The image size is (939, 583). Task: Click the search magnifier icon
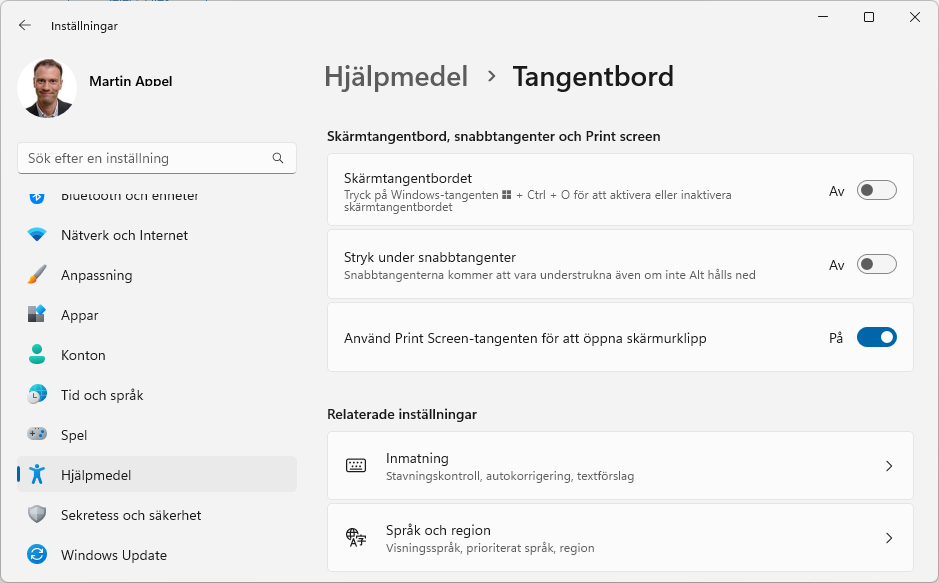coord(278,158)
